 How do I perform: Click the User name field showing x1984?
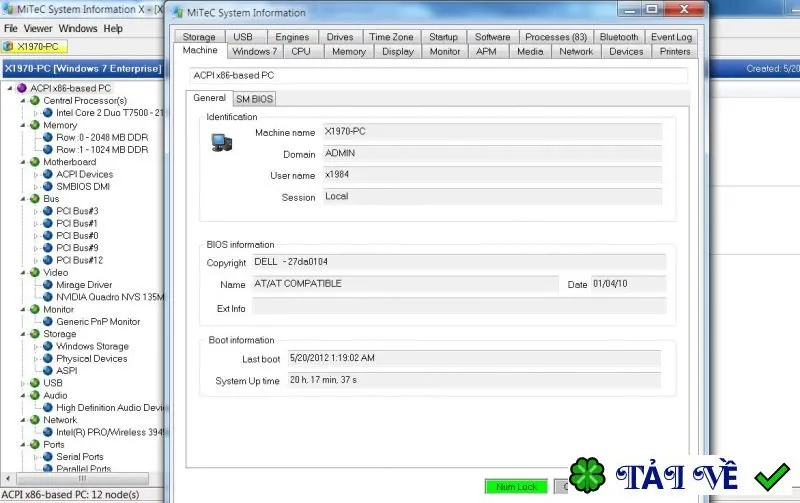492,174
